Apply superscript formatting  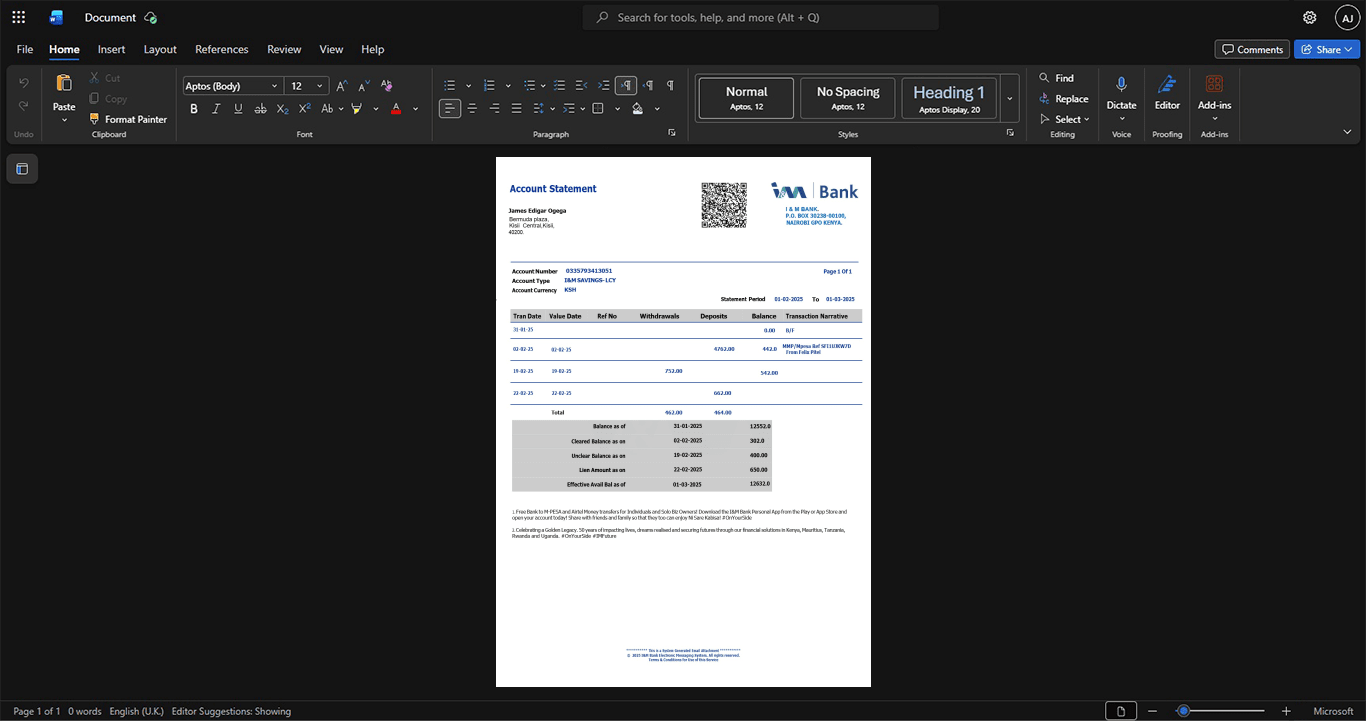click(305, 108)
